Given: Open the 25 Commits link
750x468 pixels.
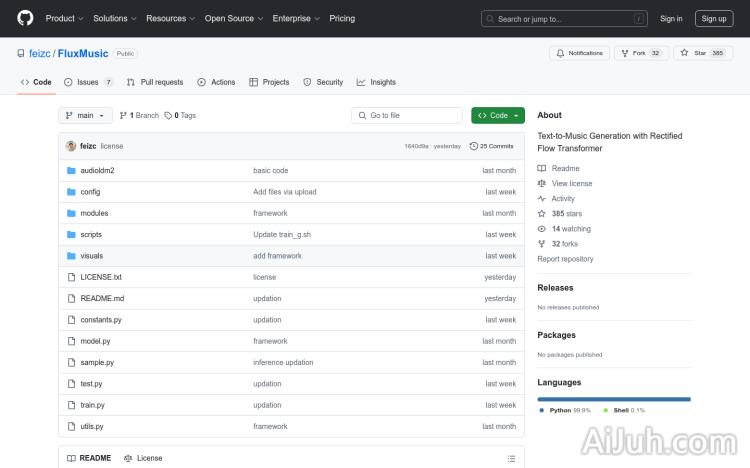Looking at the screenshot, I should [492, 146].
